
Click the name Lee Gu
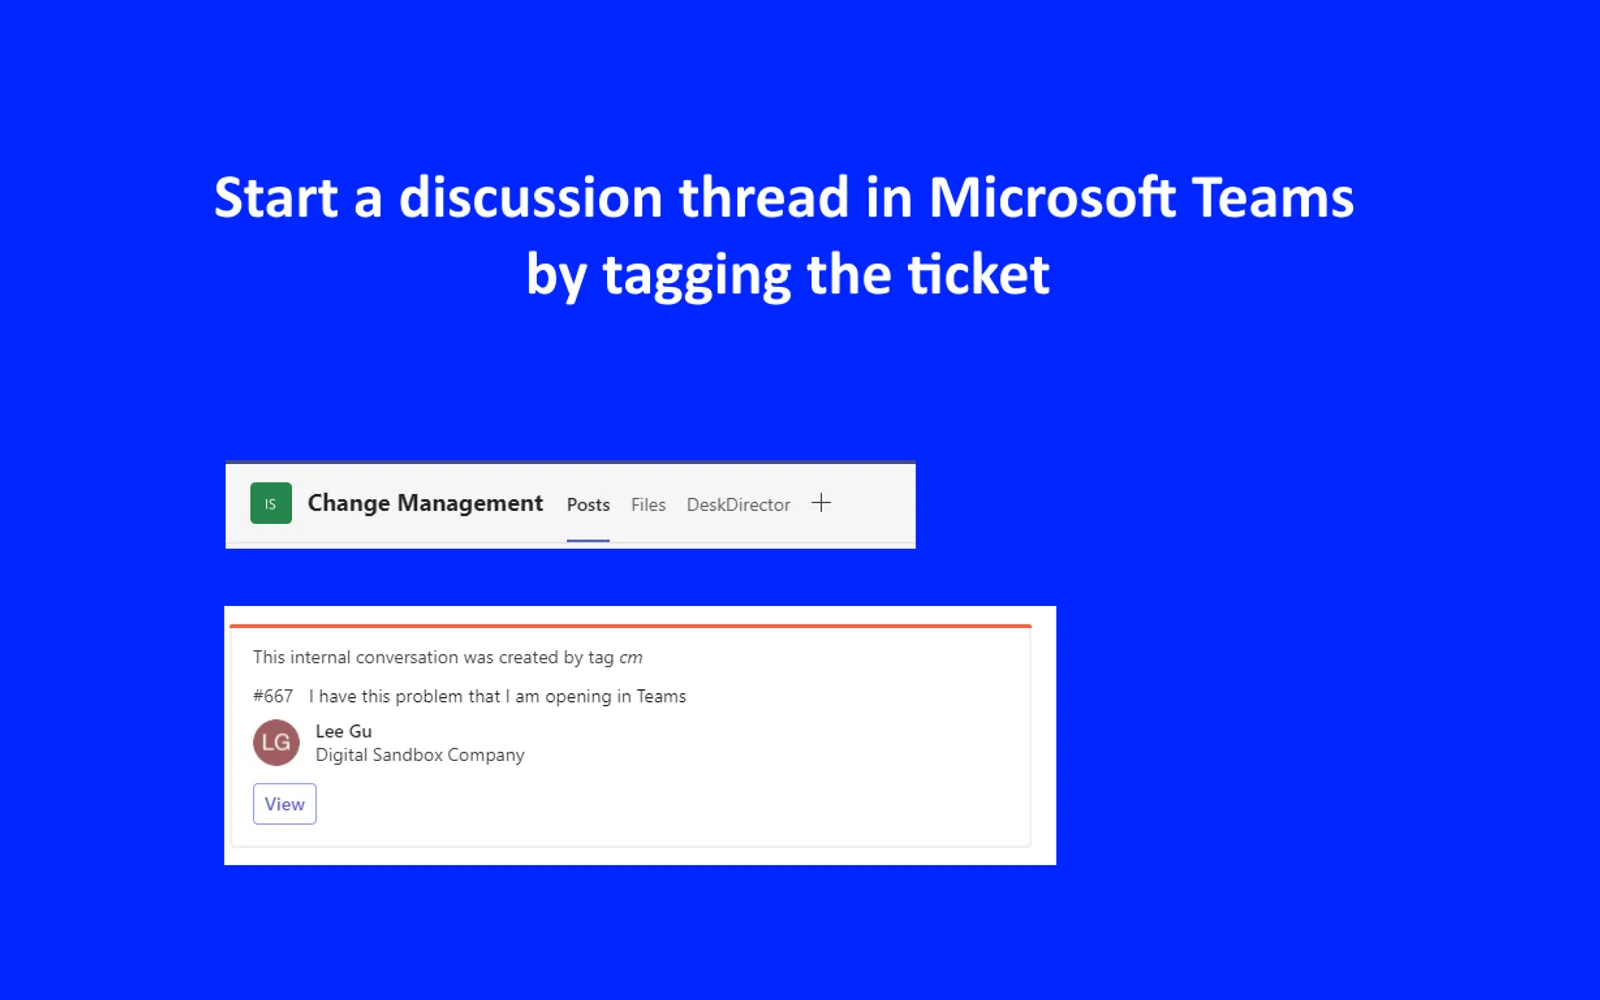click(344, 731)
